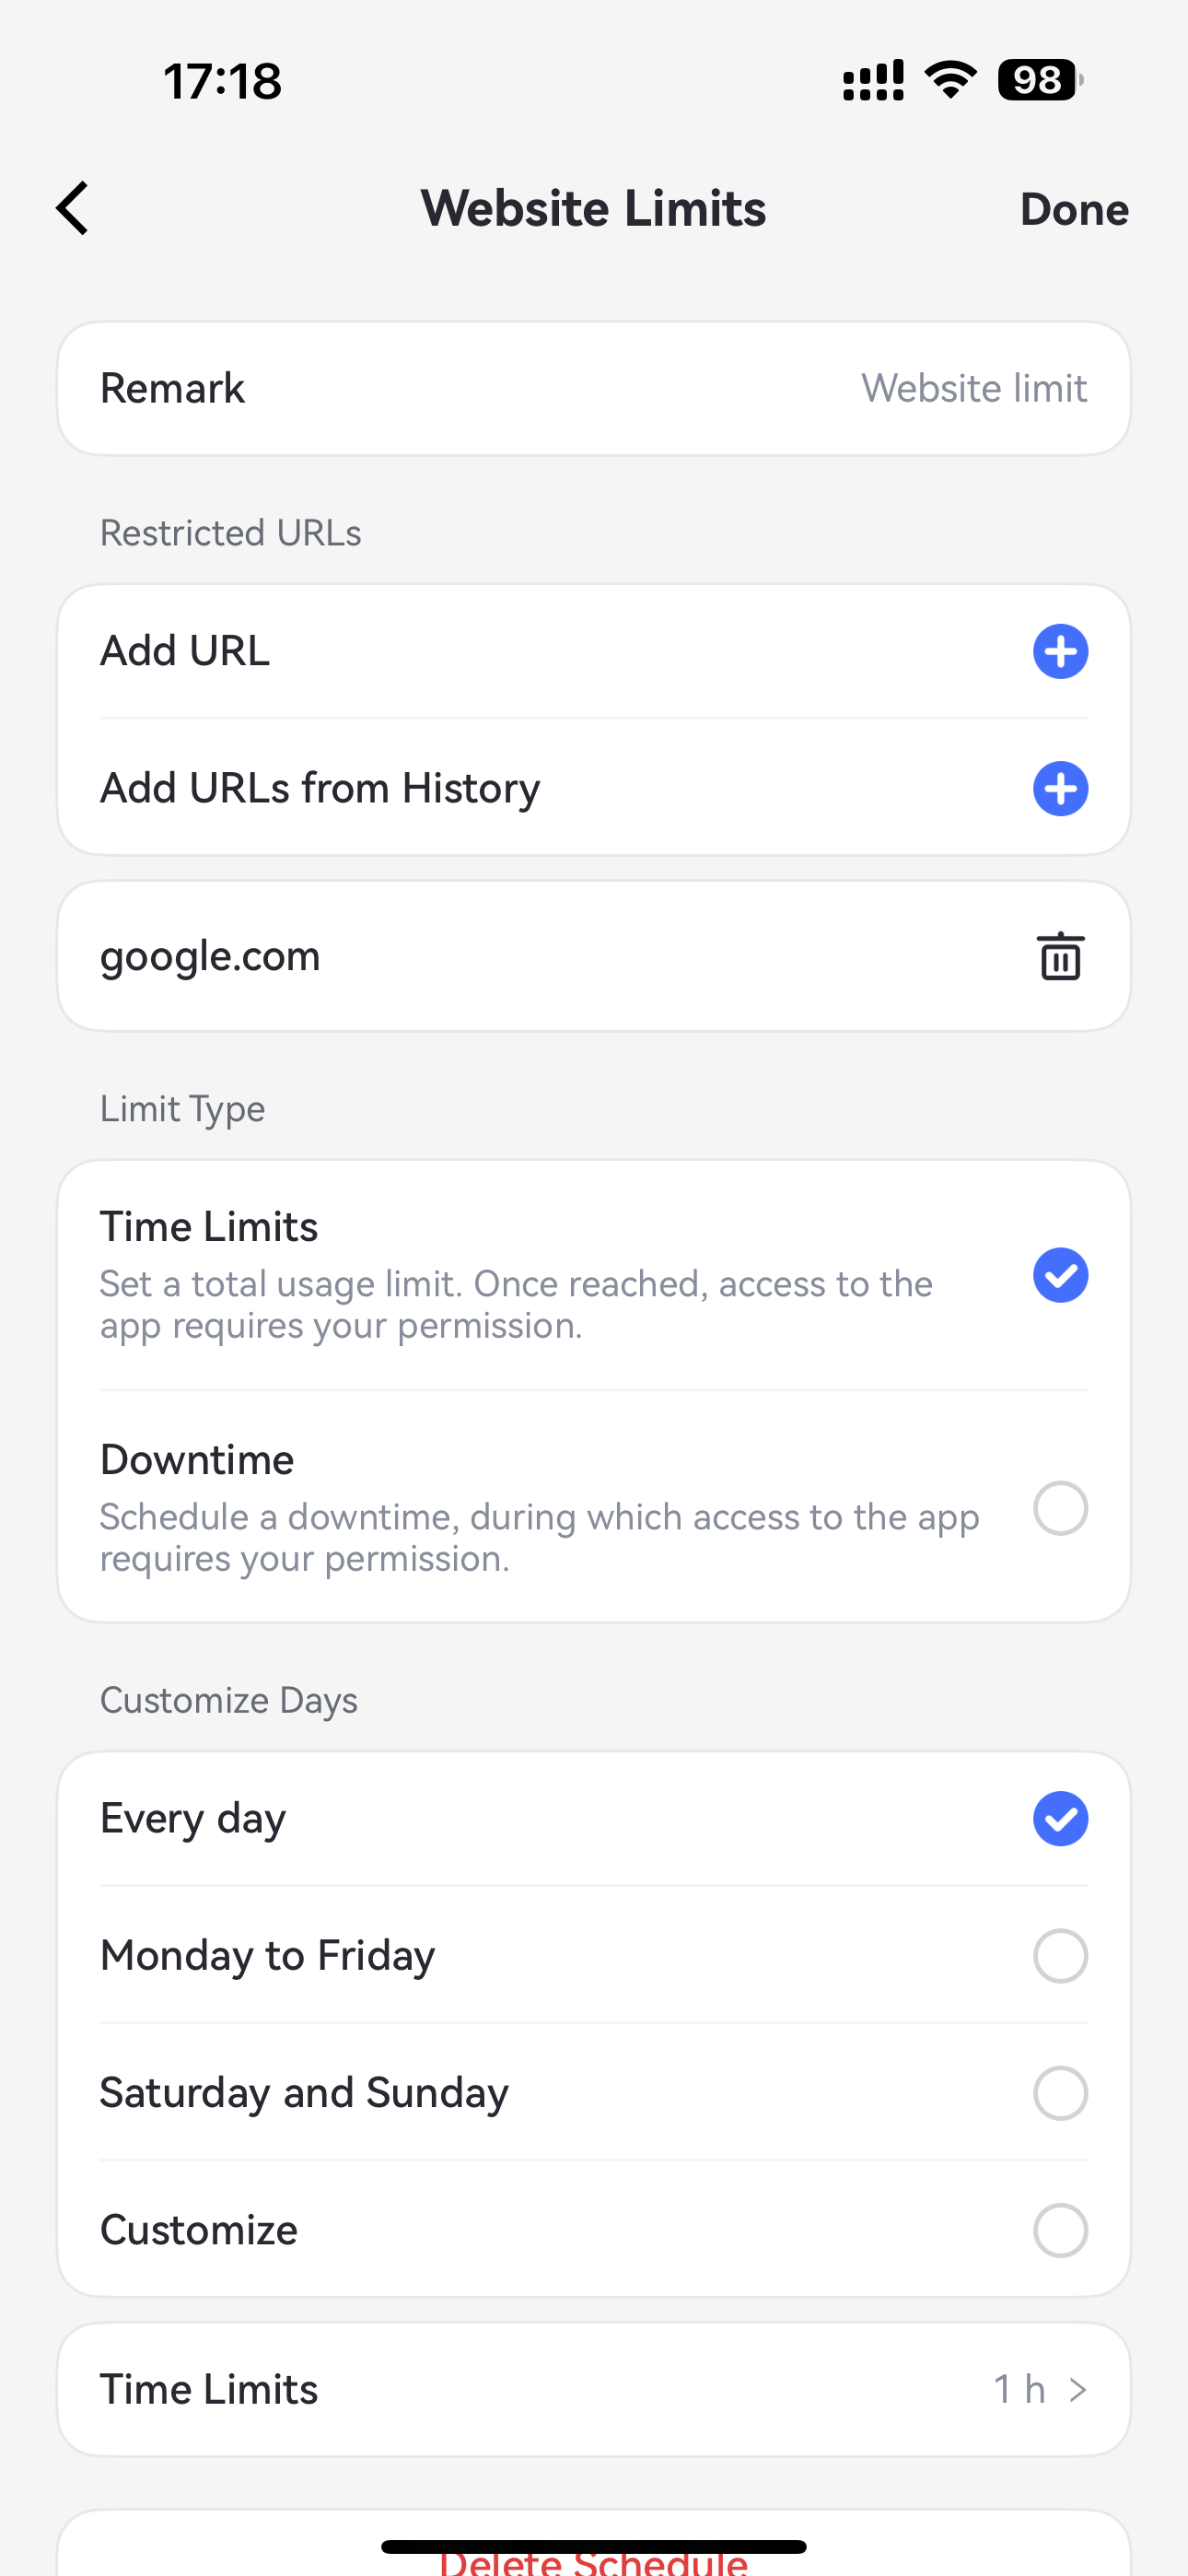Tap Delete Schedule at the bottom

point(594,2560)
